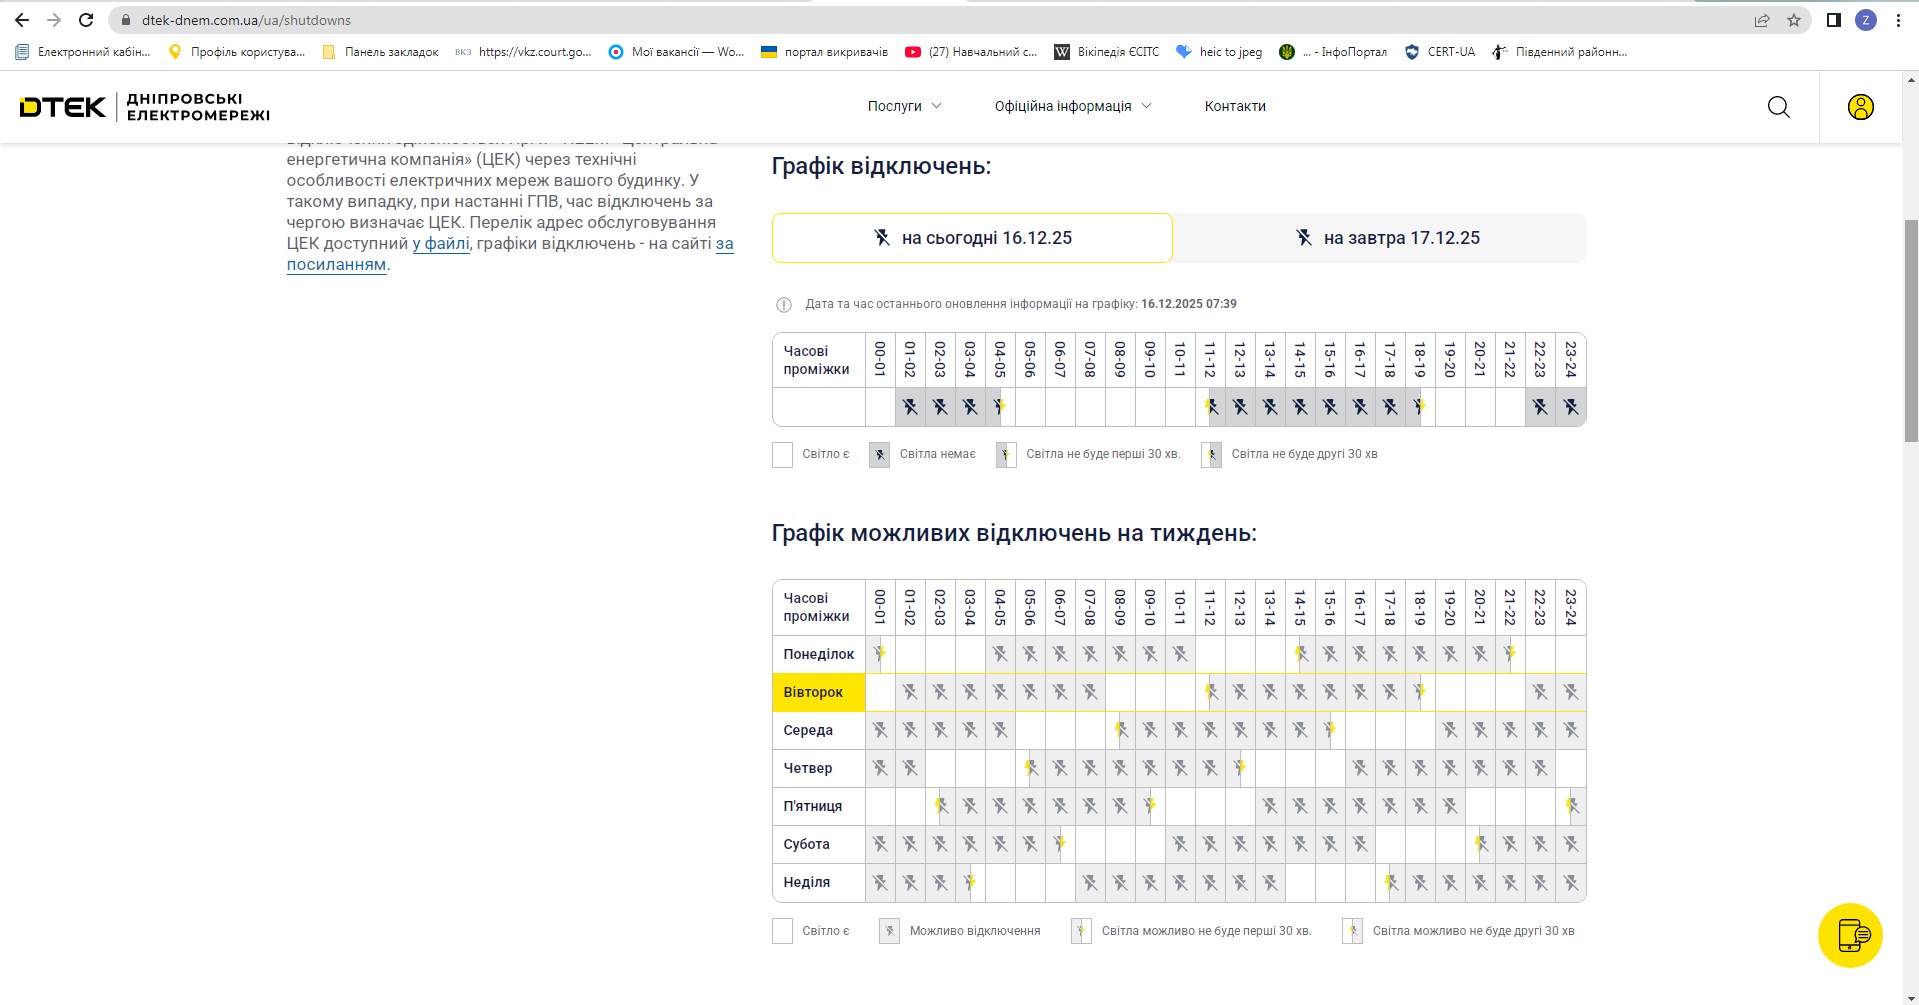Switch to 'на завтра 17.12.25' tab
The width and height of the screenshot is (1919, 1005).
tap(1380, 238)
